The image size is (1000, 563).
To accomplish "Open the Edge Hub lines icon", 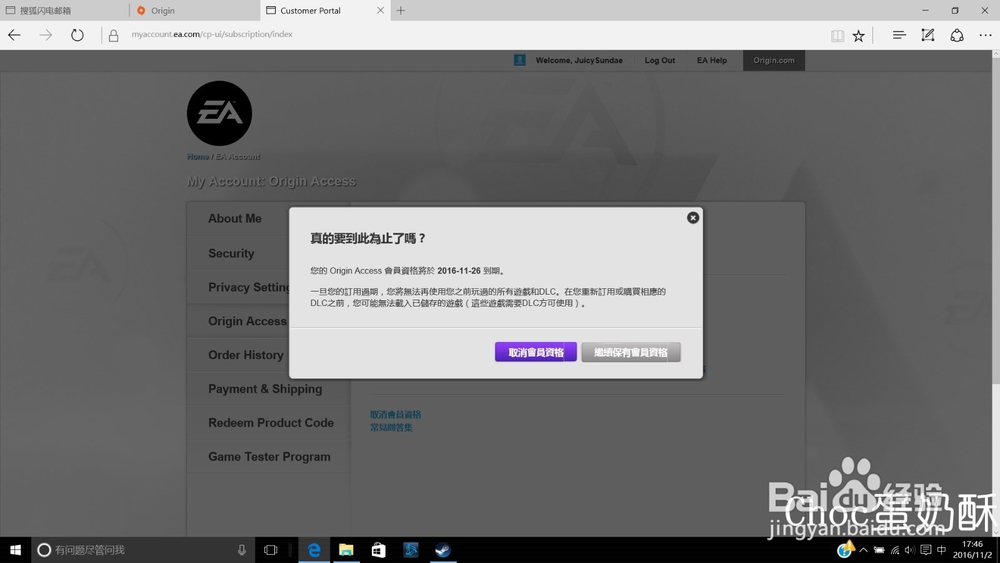I will click(899, 35).
